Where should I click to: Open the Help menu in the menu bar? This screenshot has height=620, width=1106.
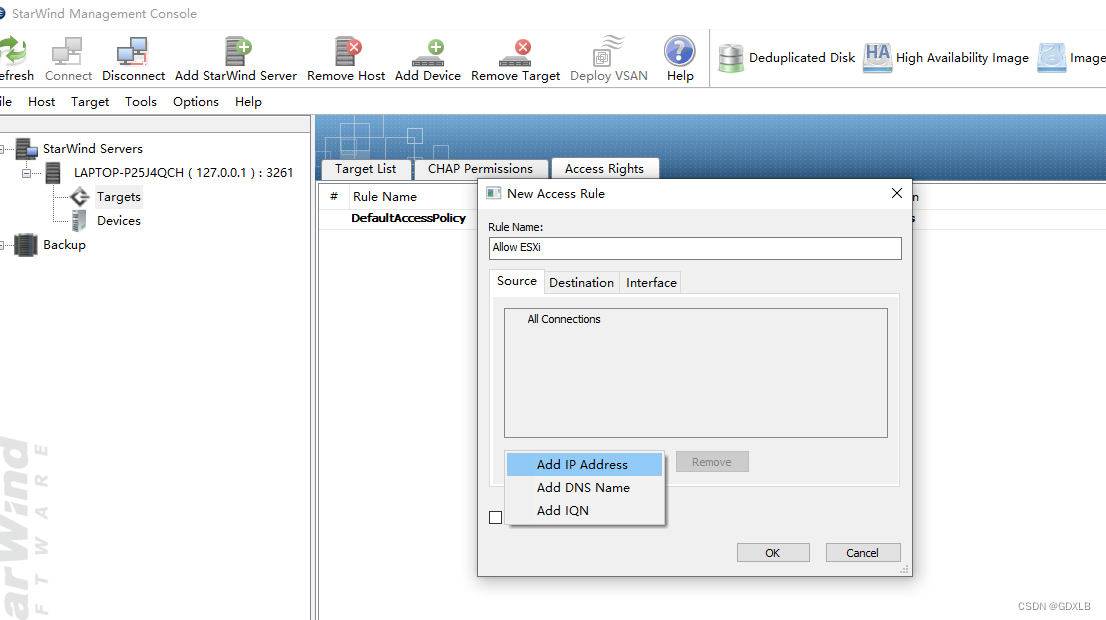click(248, 102)
